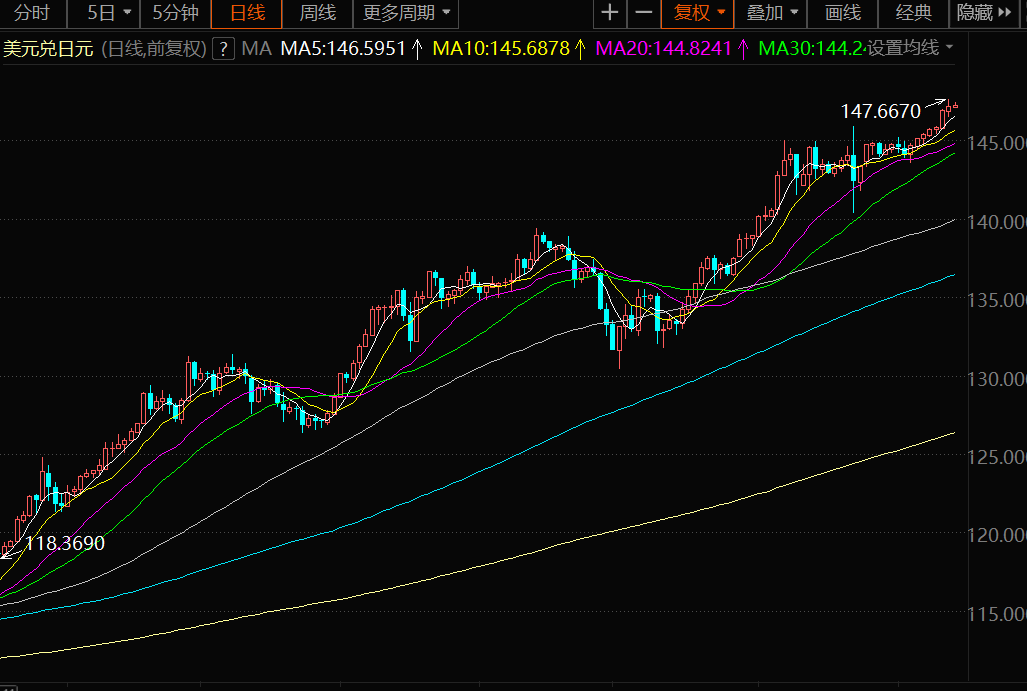Click the MA30 green indicator value
This screenshot has width=1027, height=691.
pyautogui.click(x=812, y=48)
